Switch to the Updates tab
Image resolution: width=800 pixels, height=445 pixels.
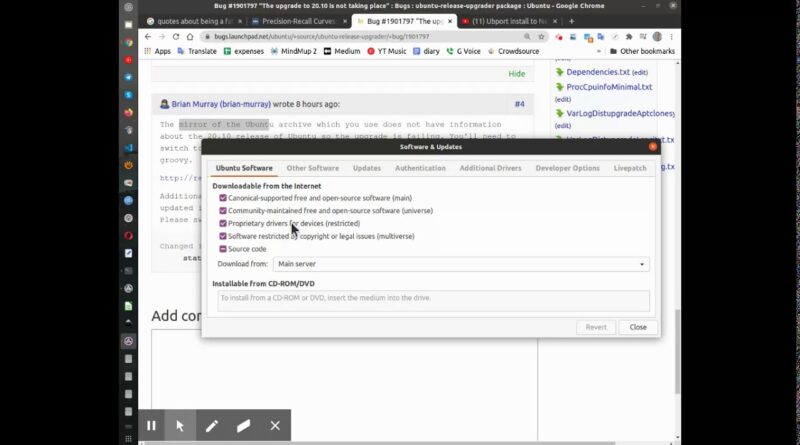(367, 168)
